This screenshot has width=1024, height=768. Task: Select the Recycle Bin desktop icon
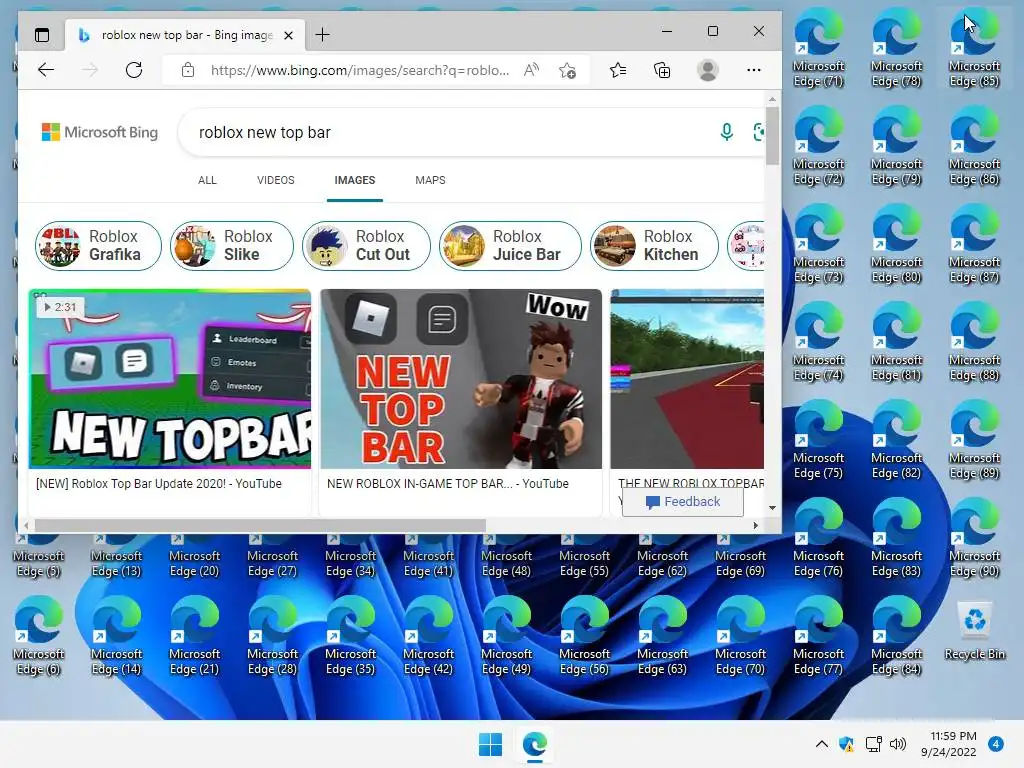click(974, 630)
